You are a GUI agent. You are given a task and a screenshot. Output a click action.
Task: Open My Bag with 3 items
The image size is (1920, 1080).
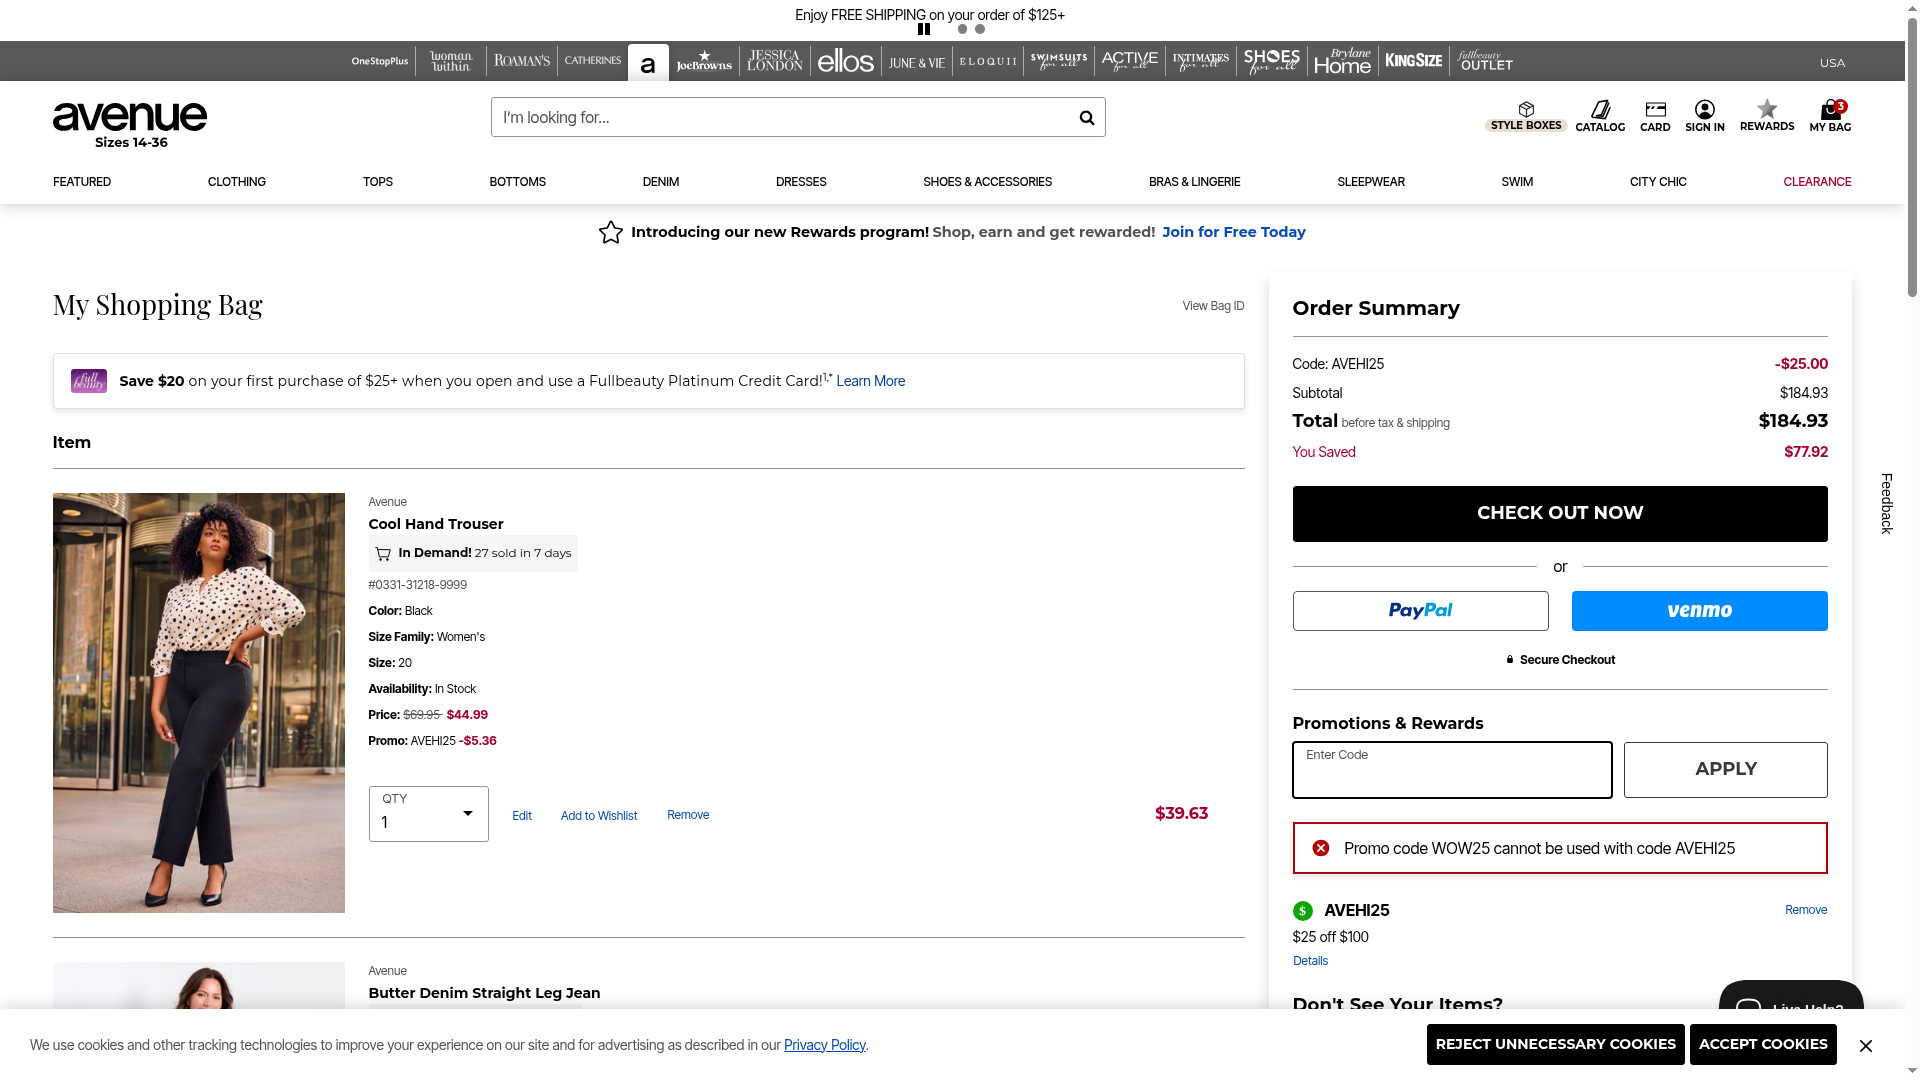point(1830,116)
